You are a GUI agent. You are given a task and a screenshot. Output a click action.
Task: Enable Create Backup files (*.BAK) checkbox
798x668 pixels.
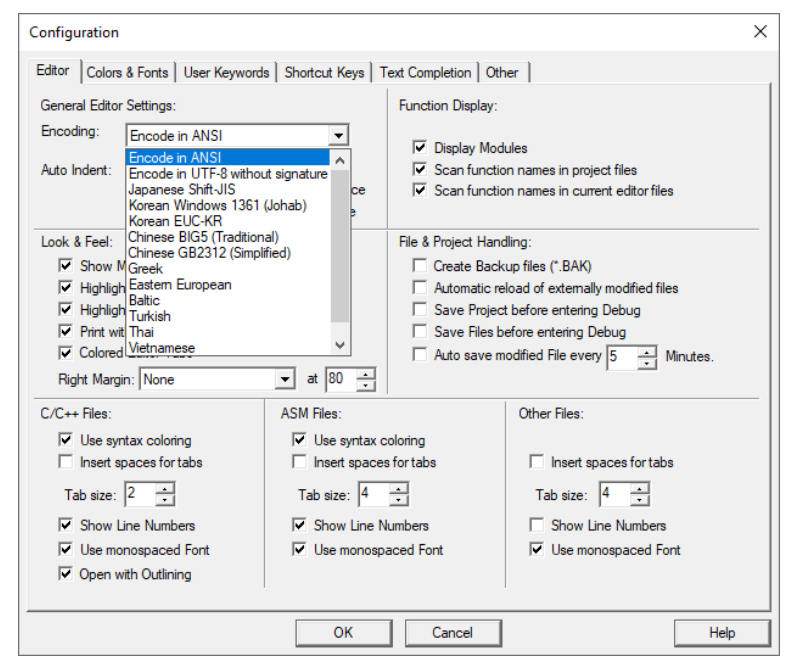point(420,266)
